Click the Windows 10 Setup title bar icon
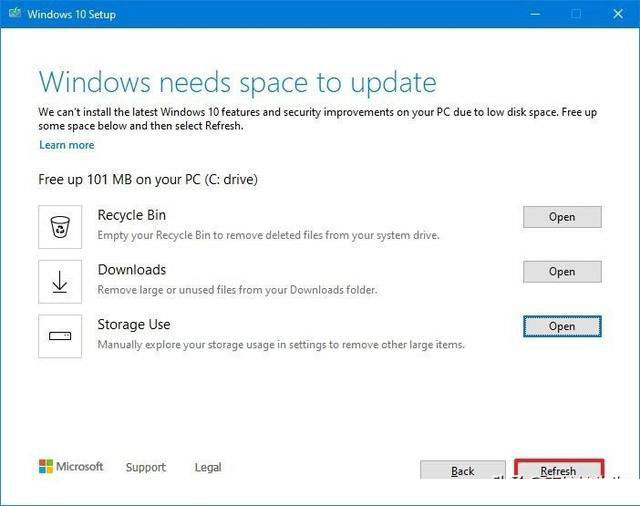Image resolution: width=640 pixels, height=506 pixels. [15, 13]
